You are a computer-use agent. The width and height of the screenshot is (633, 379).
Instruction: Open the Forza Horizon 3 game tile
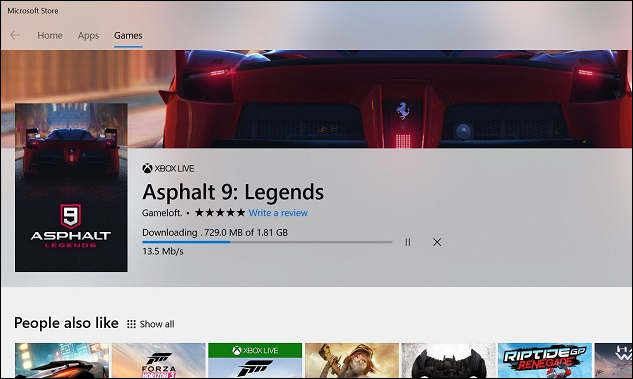point(159,361)
